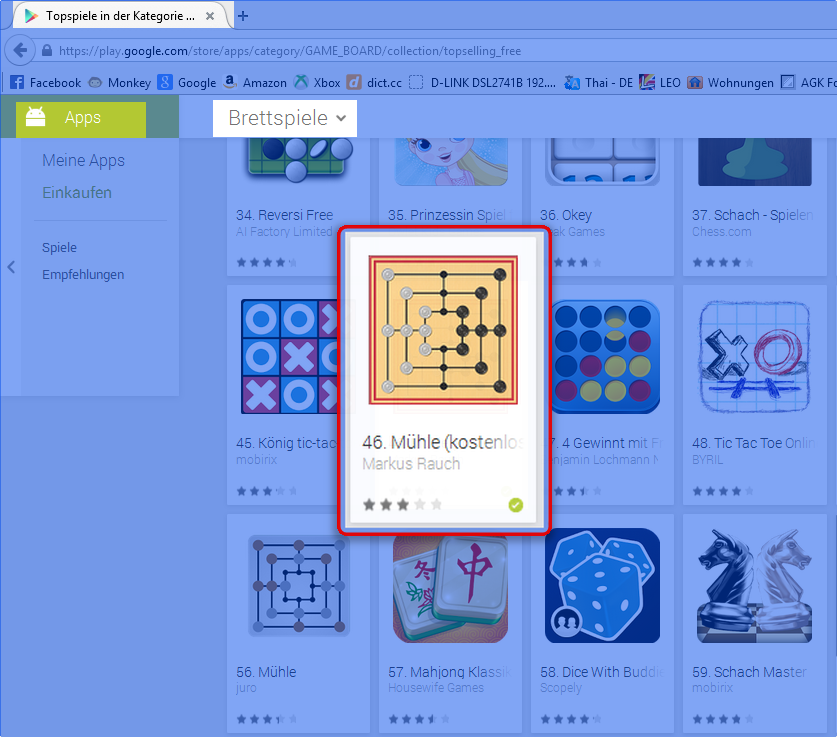Open the 46. Mühle (kostenlos) title
837x737 pixels.
point(443,442)
